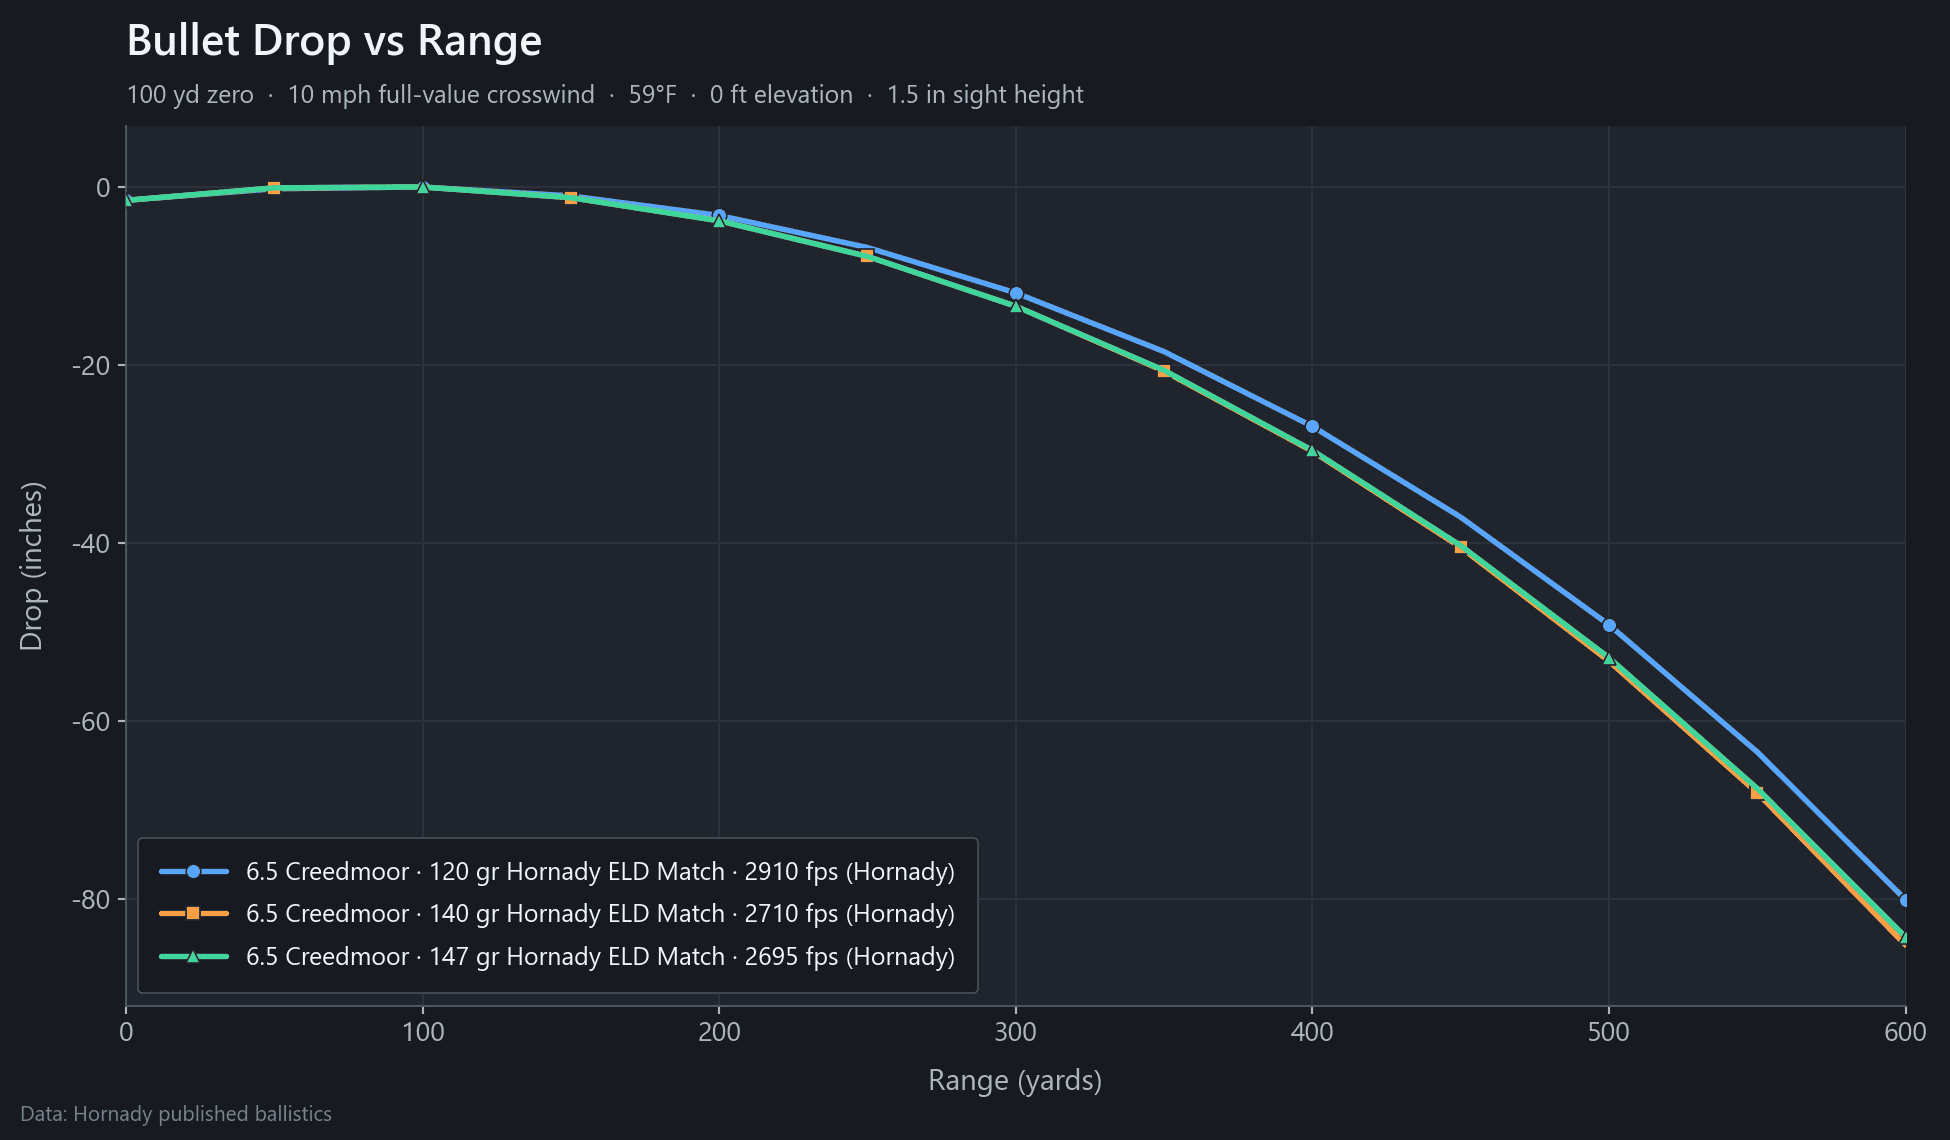This screenshot has width=1950, height=1140.
Task: Click the blue data point at 300 yards
Action: click(x=1016, y=294)
